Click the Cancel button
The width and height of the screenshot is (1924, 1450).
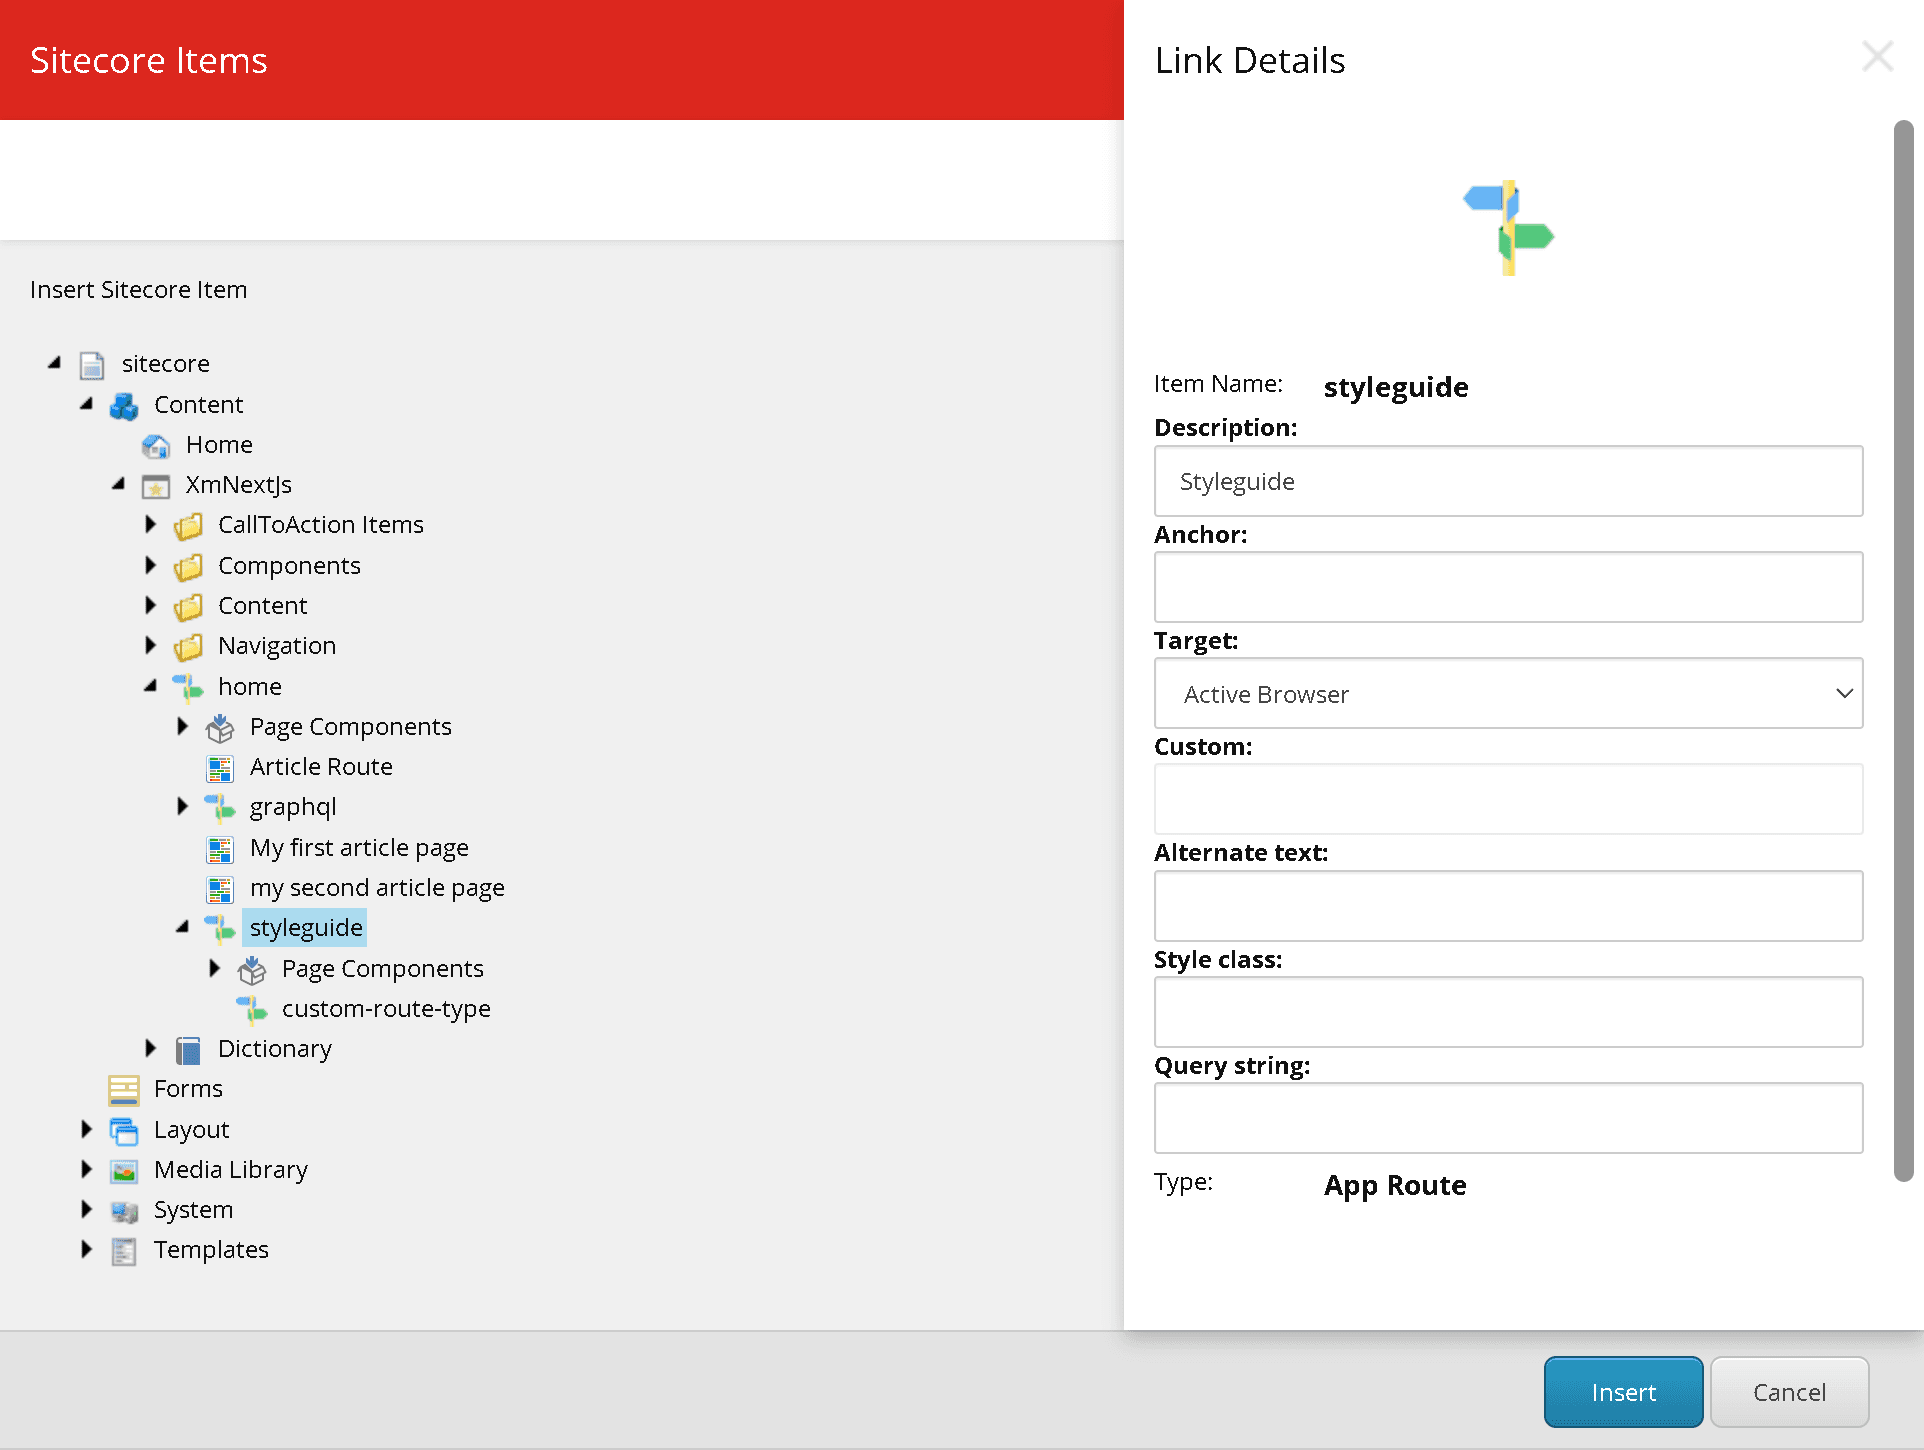(1789, 1392)
